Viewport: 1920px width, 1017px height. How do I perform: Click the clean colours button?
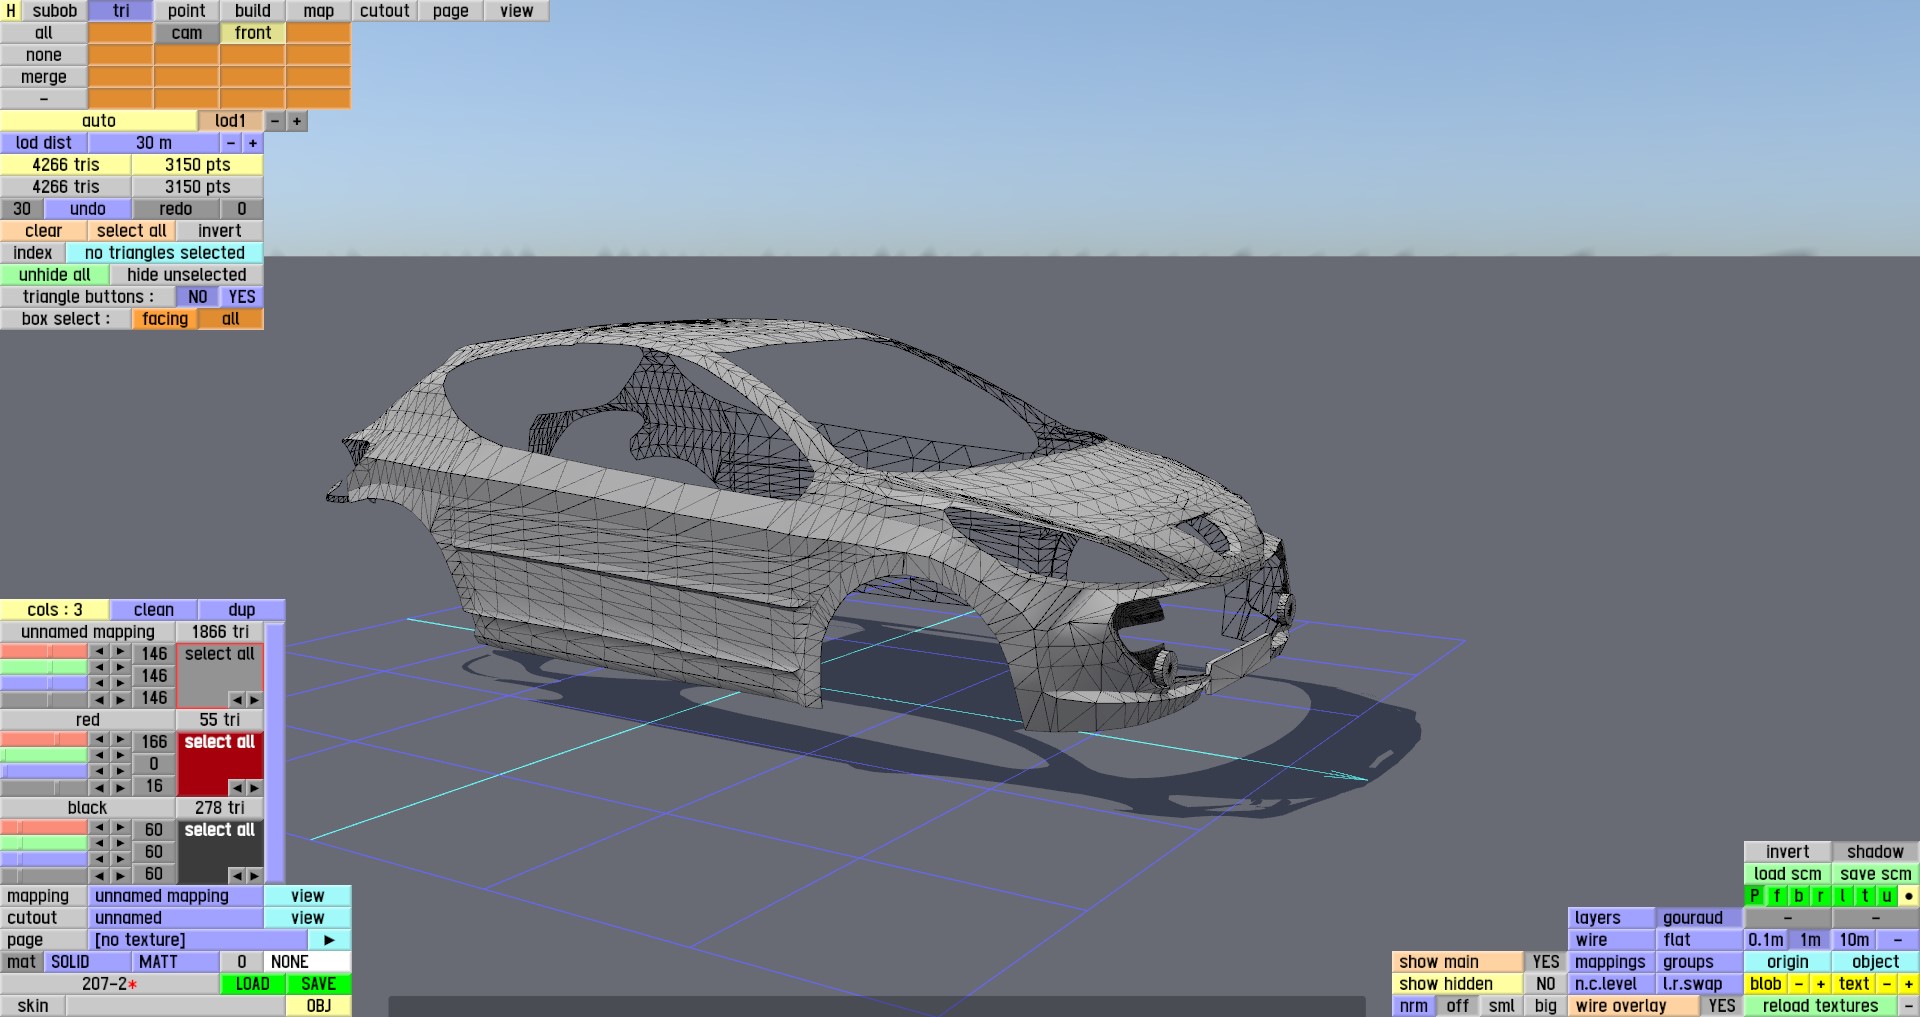click(154, 610)
